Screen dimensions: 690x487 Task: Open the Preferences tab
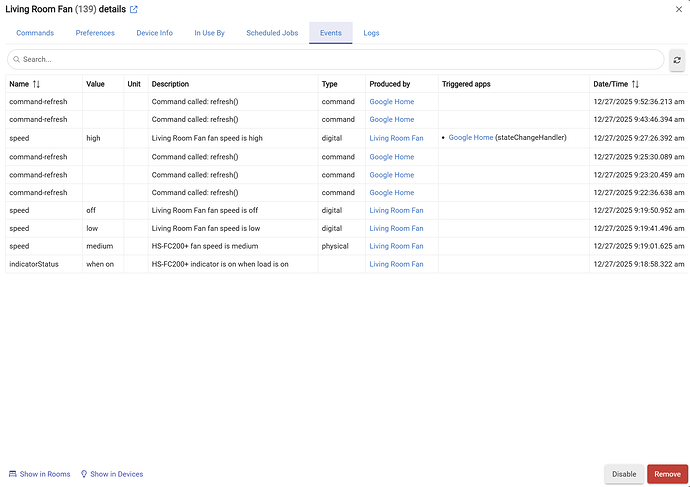pos(95,33)
